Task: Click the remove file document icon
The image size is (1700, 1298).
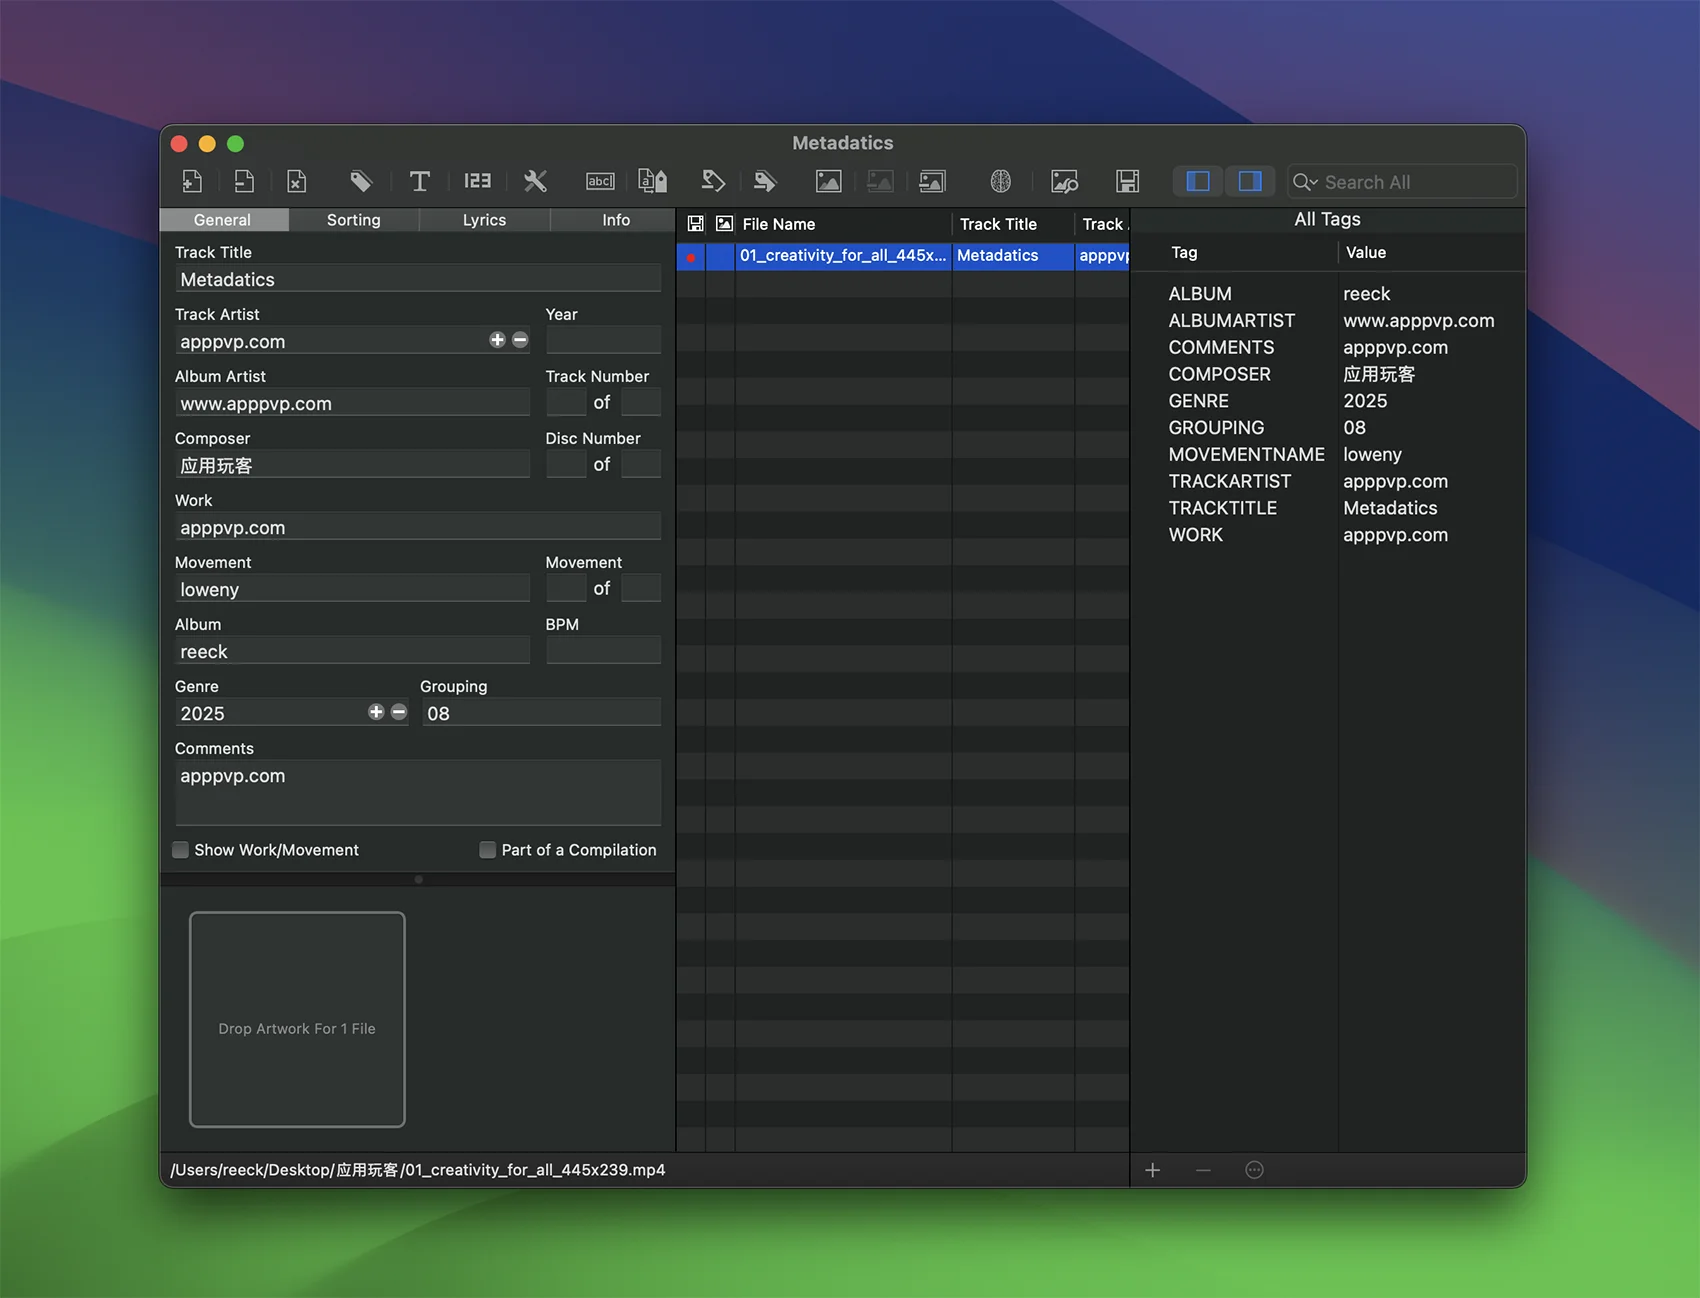Action: (244, 181)
